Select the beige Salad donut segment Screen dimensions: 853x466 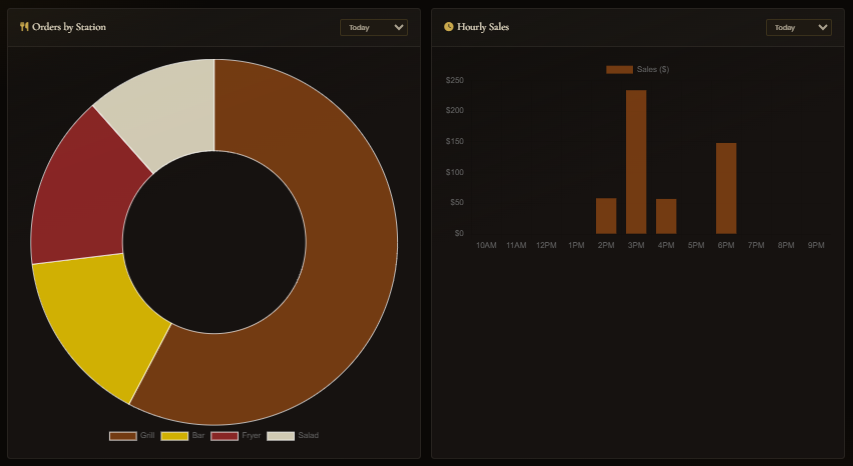click(169, 106)
